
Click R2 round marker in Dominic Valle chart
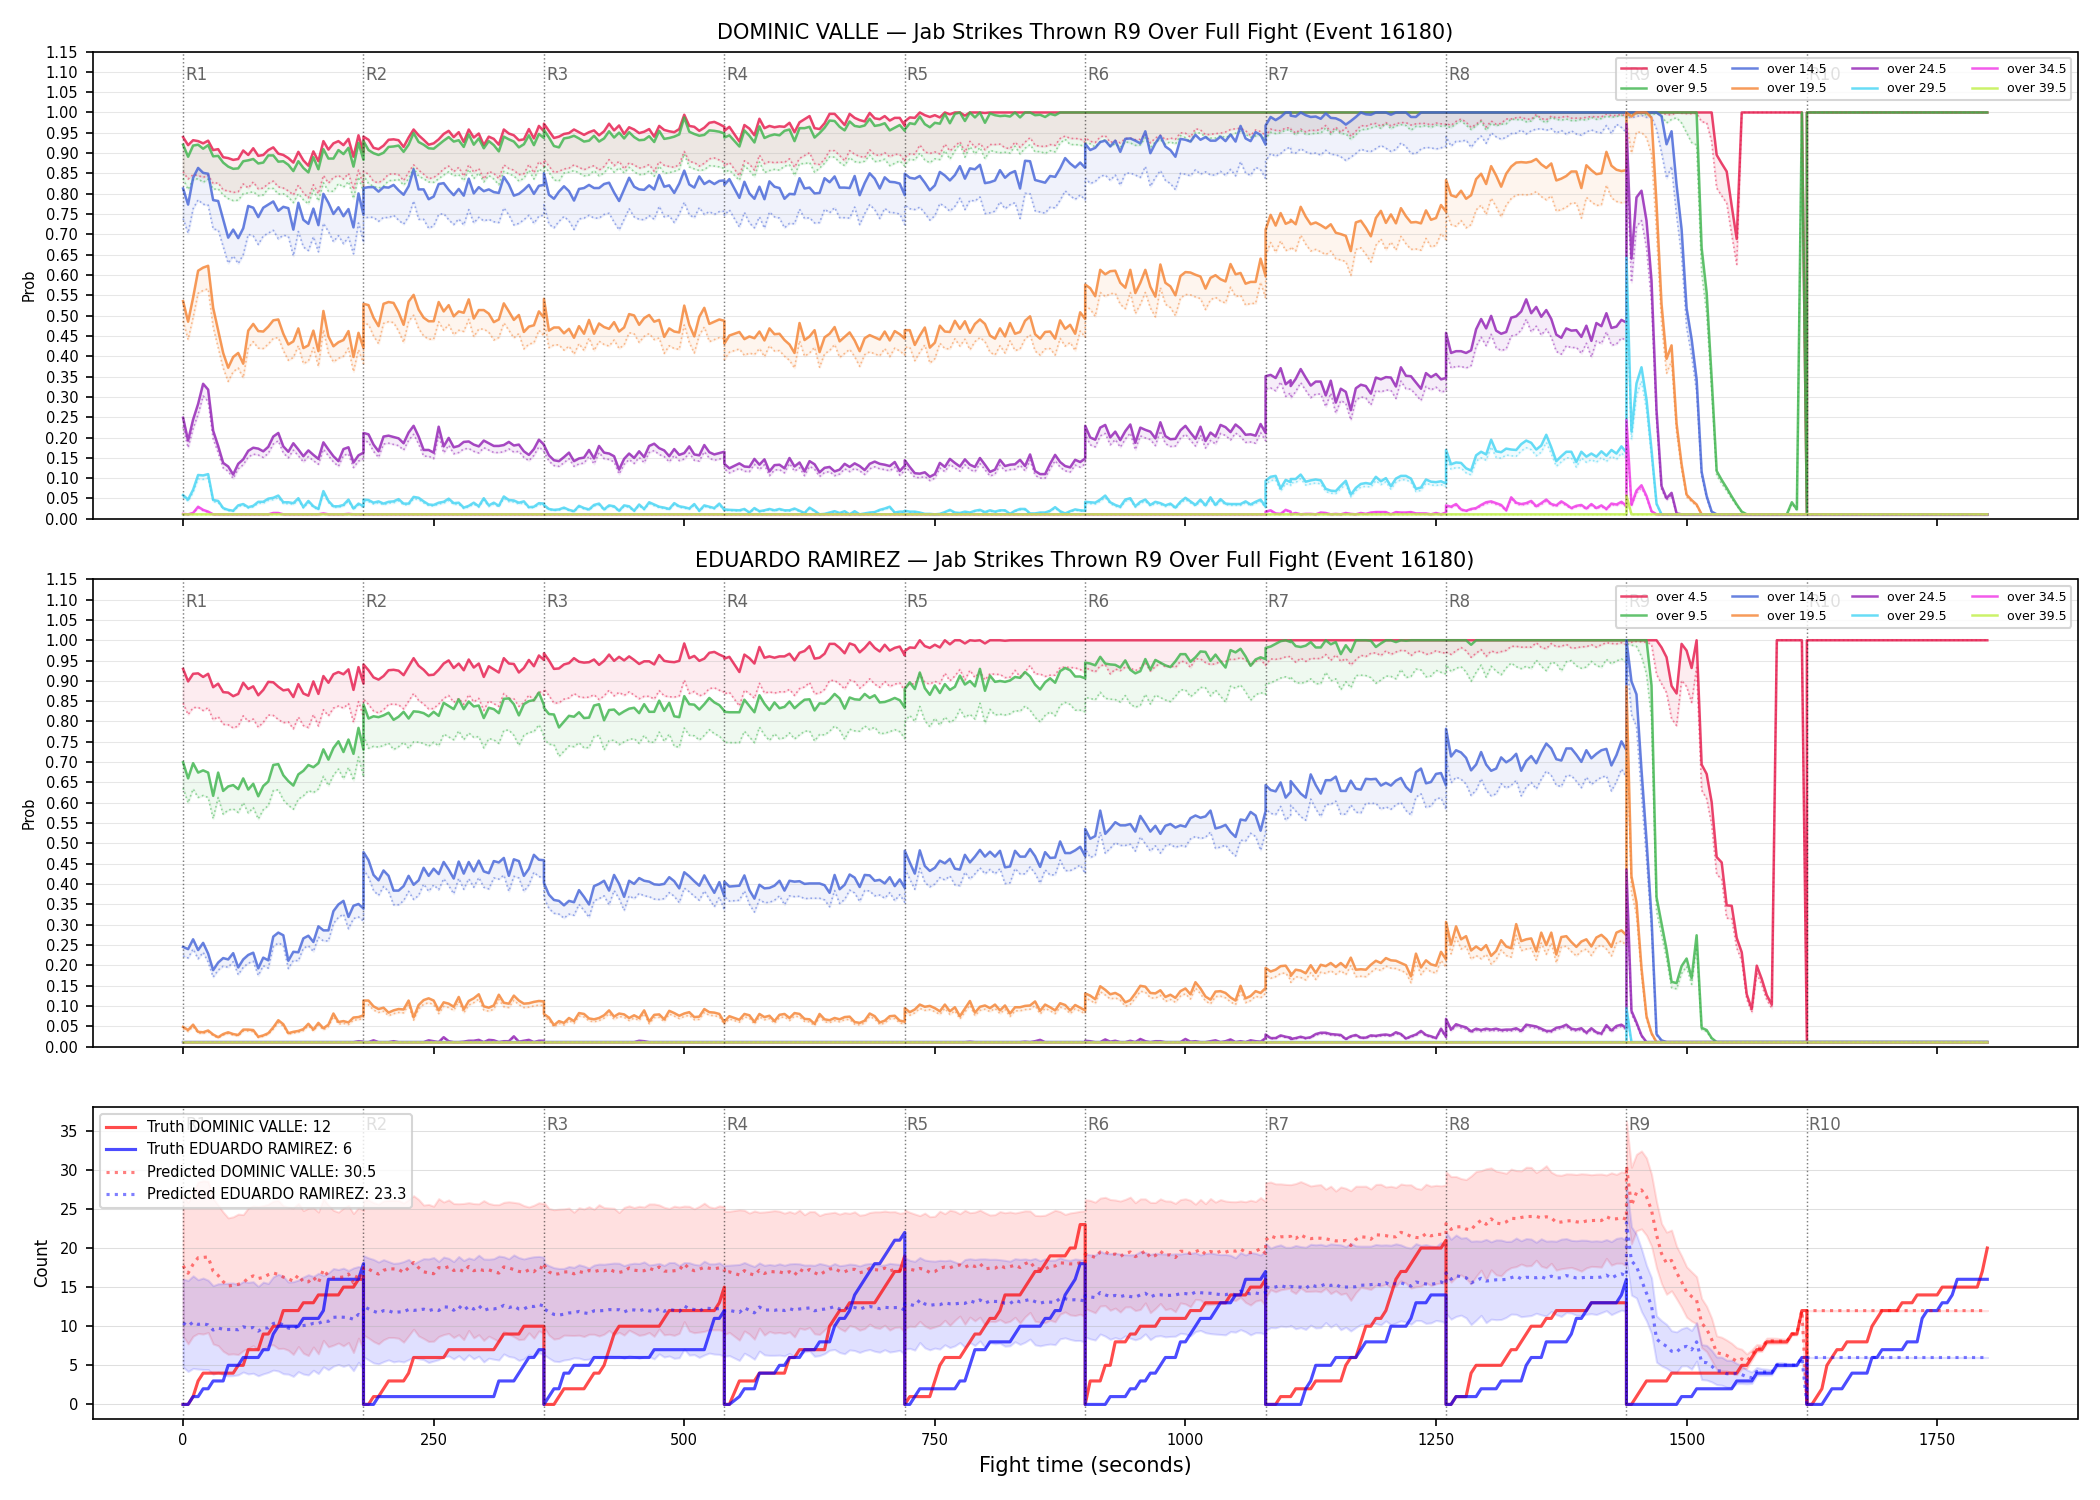(376, 74)
